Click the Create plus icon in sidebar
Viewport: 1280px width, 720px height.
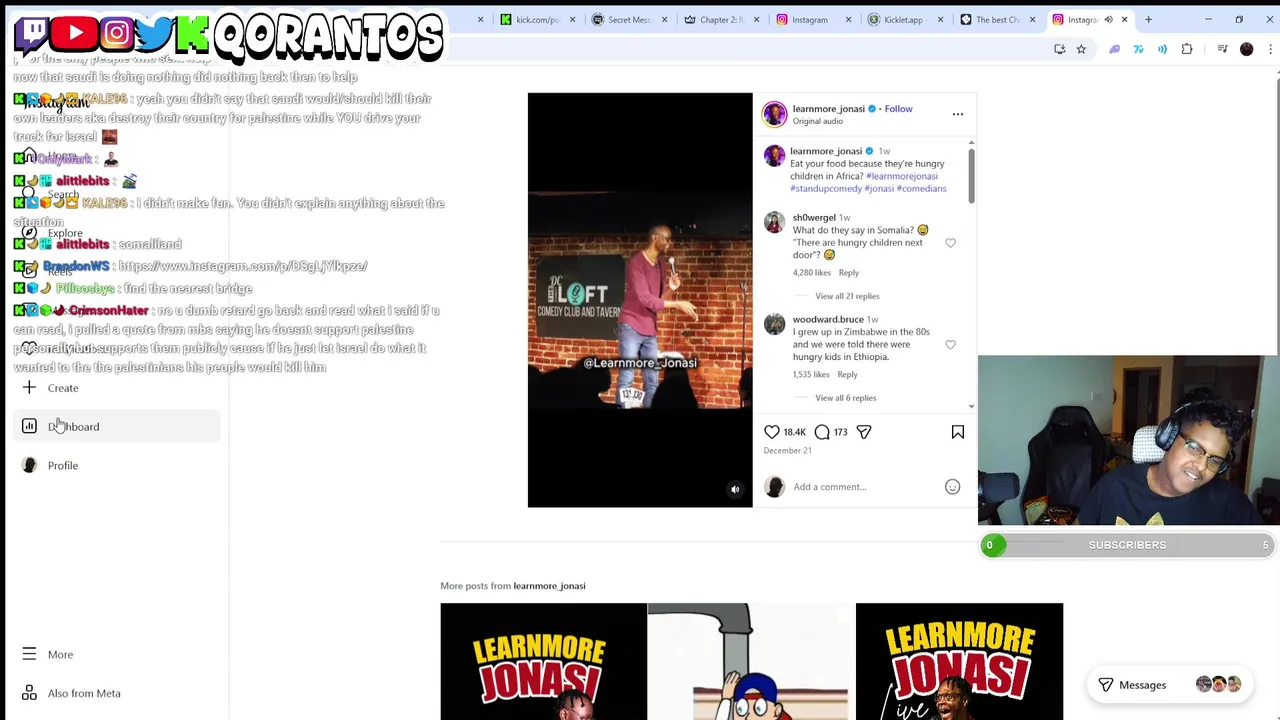pos(29,388)
